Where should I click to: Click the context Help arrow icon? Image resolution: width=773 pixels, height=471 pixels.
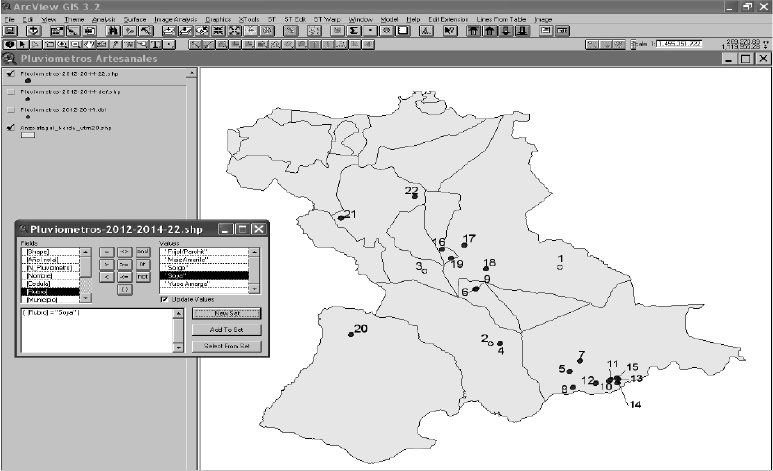tap(449, 31)
